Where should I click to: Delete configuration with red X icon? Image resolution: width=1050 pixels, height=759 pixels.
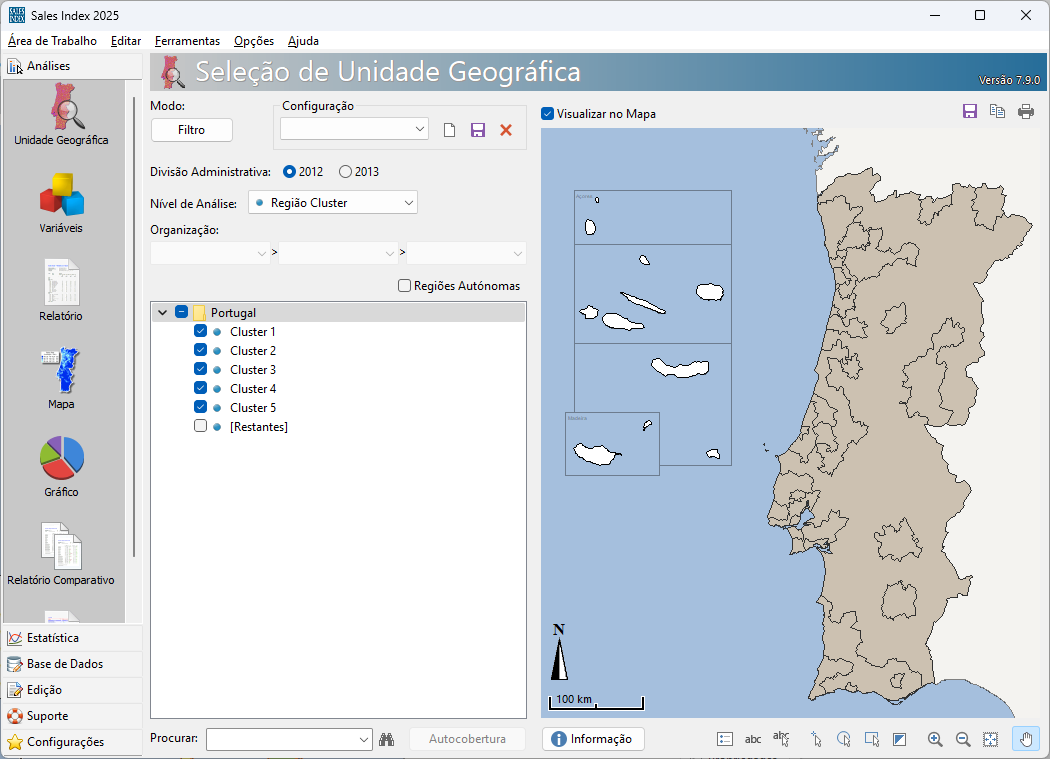[506, 130]
